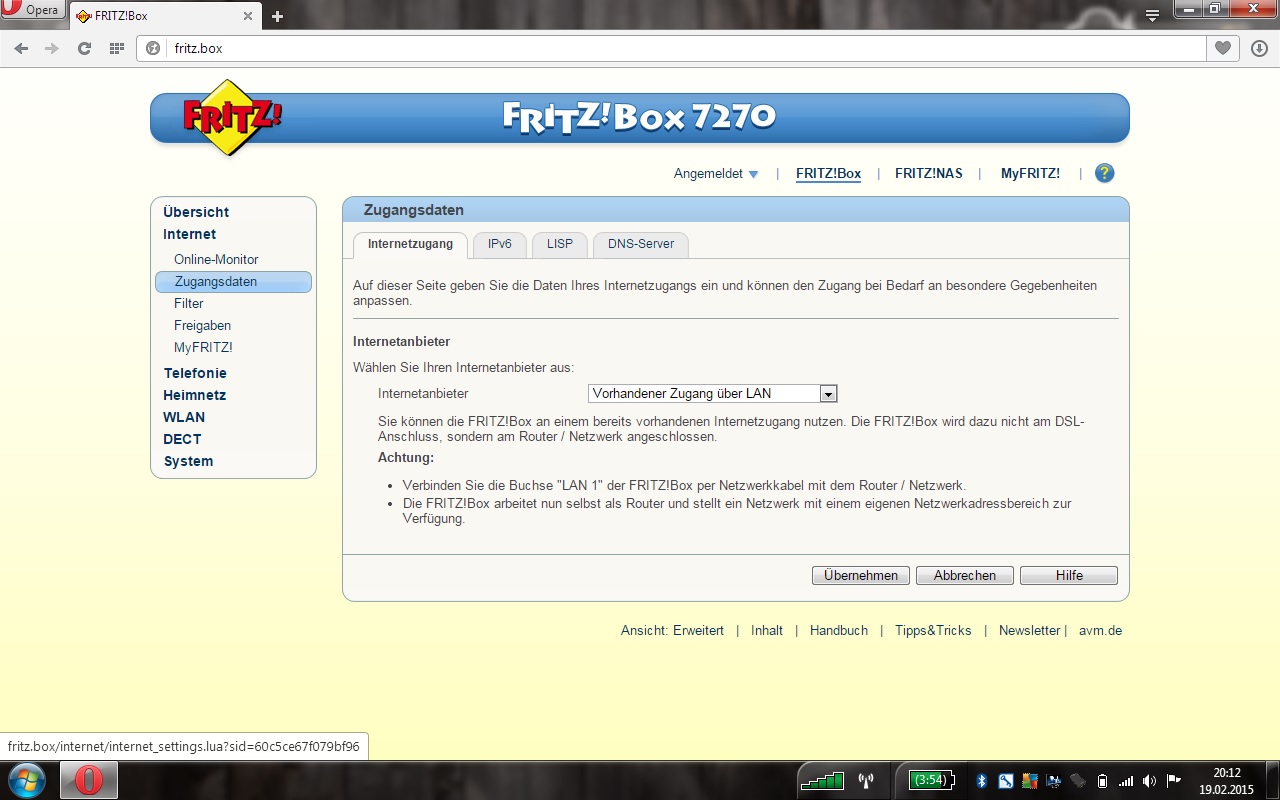
Task: Click the FRITZ! logo in the banner
Action: coord(231,117)
